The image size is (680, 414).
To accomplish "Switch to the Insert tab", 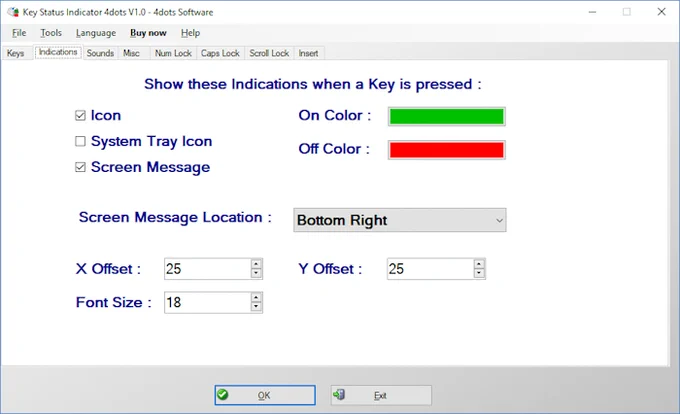I will click(308, 53).
